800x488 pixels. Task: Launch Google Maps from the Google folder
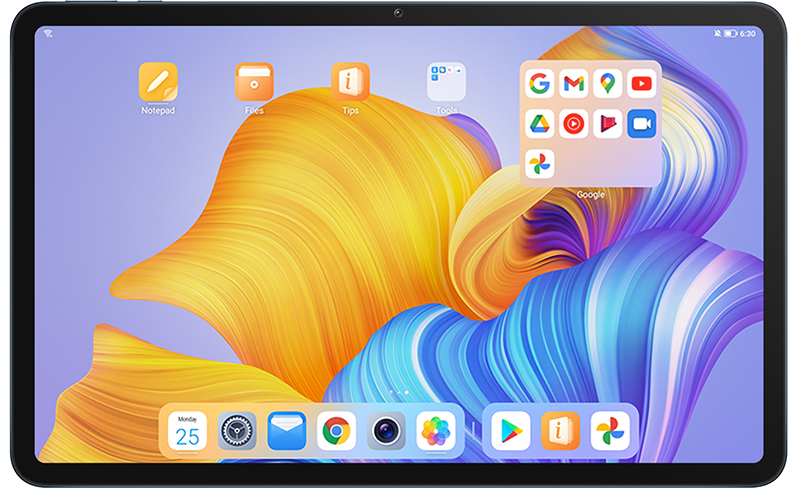click(607, 84)
